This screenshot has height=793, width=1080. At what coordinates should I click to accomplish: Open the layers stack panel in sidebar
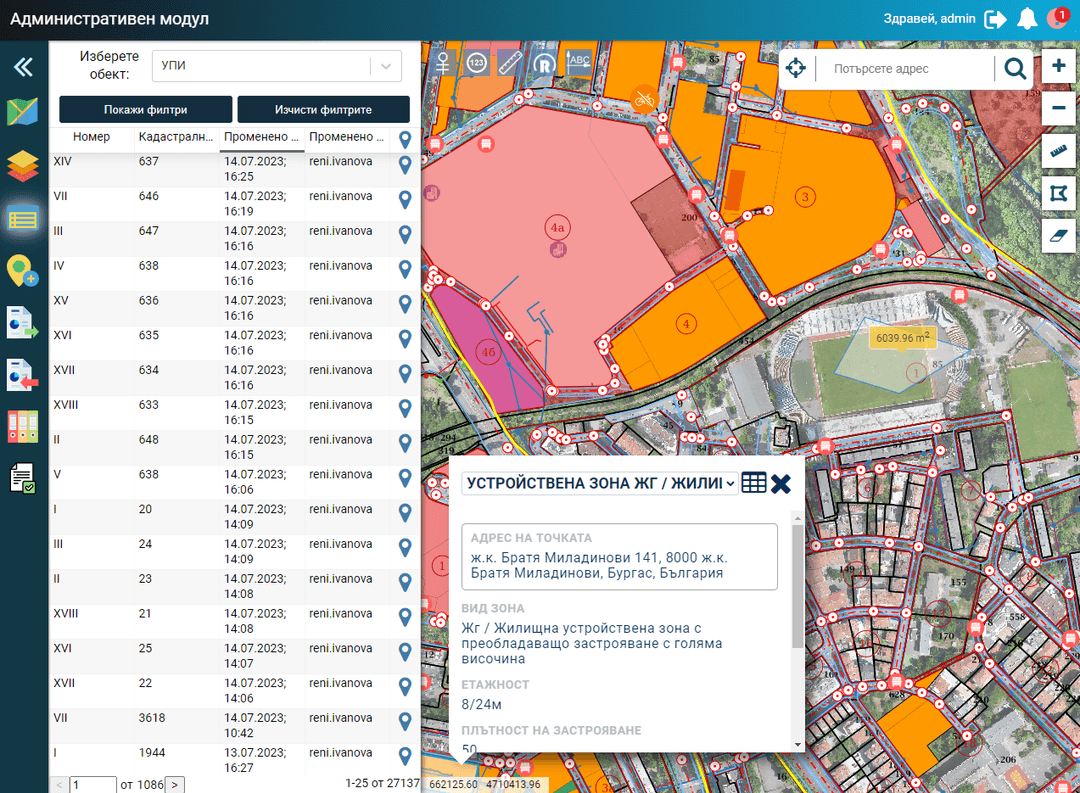click(x=23, y=165)
